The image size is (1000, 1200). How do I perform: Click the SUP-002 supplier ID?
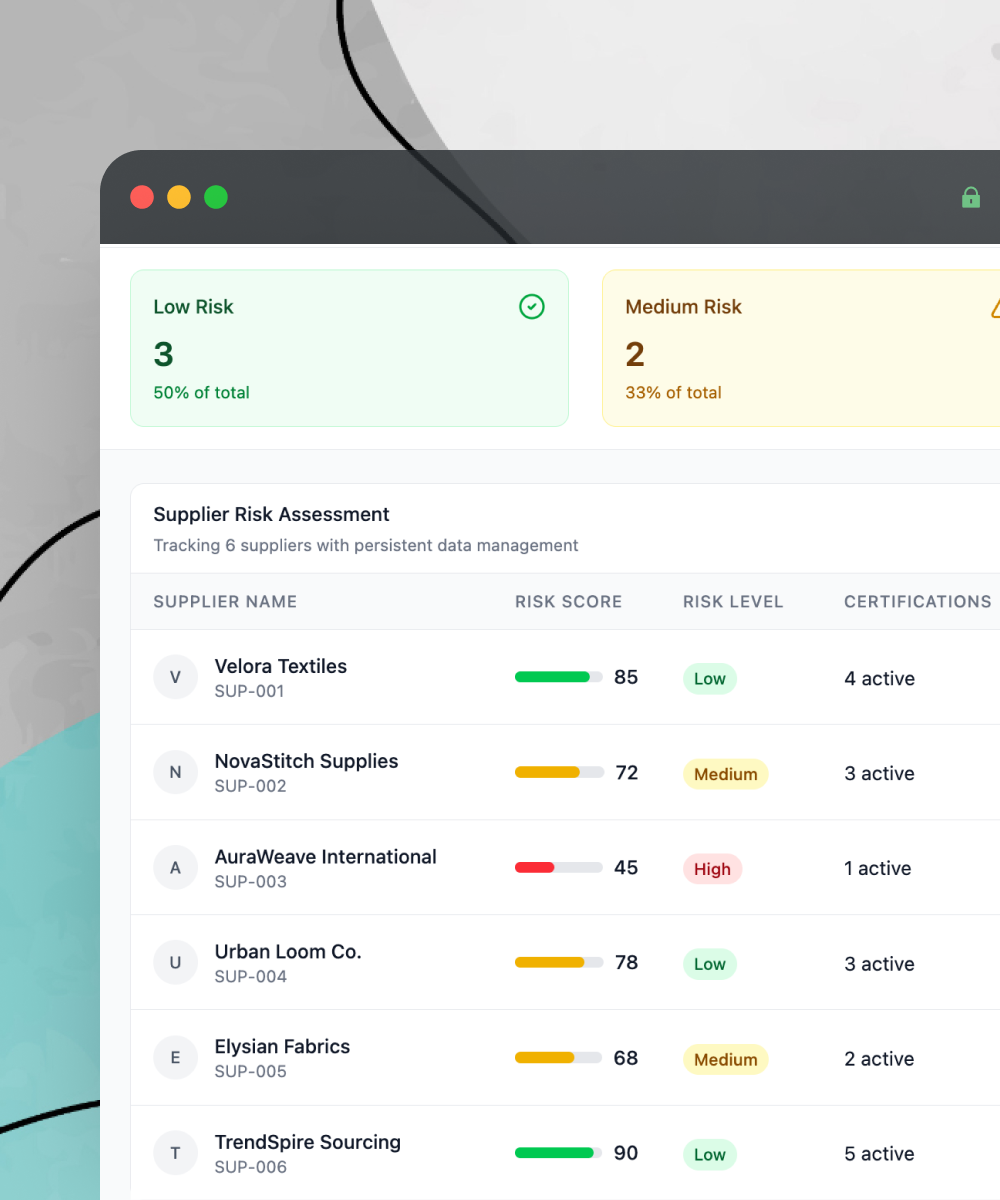tap(251, 786)
